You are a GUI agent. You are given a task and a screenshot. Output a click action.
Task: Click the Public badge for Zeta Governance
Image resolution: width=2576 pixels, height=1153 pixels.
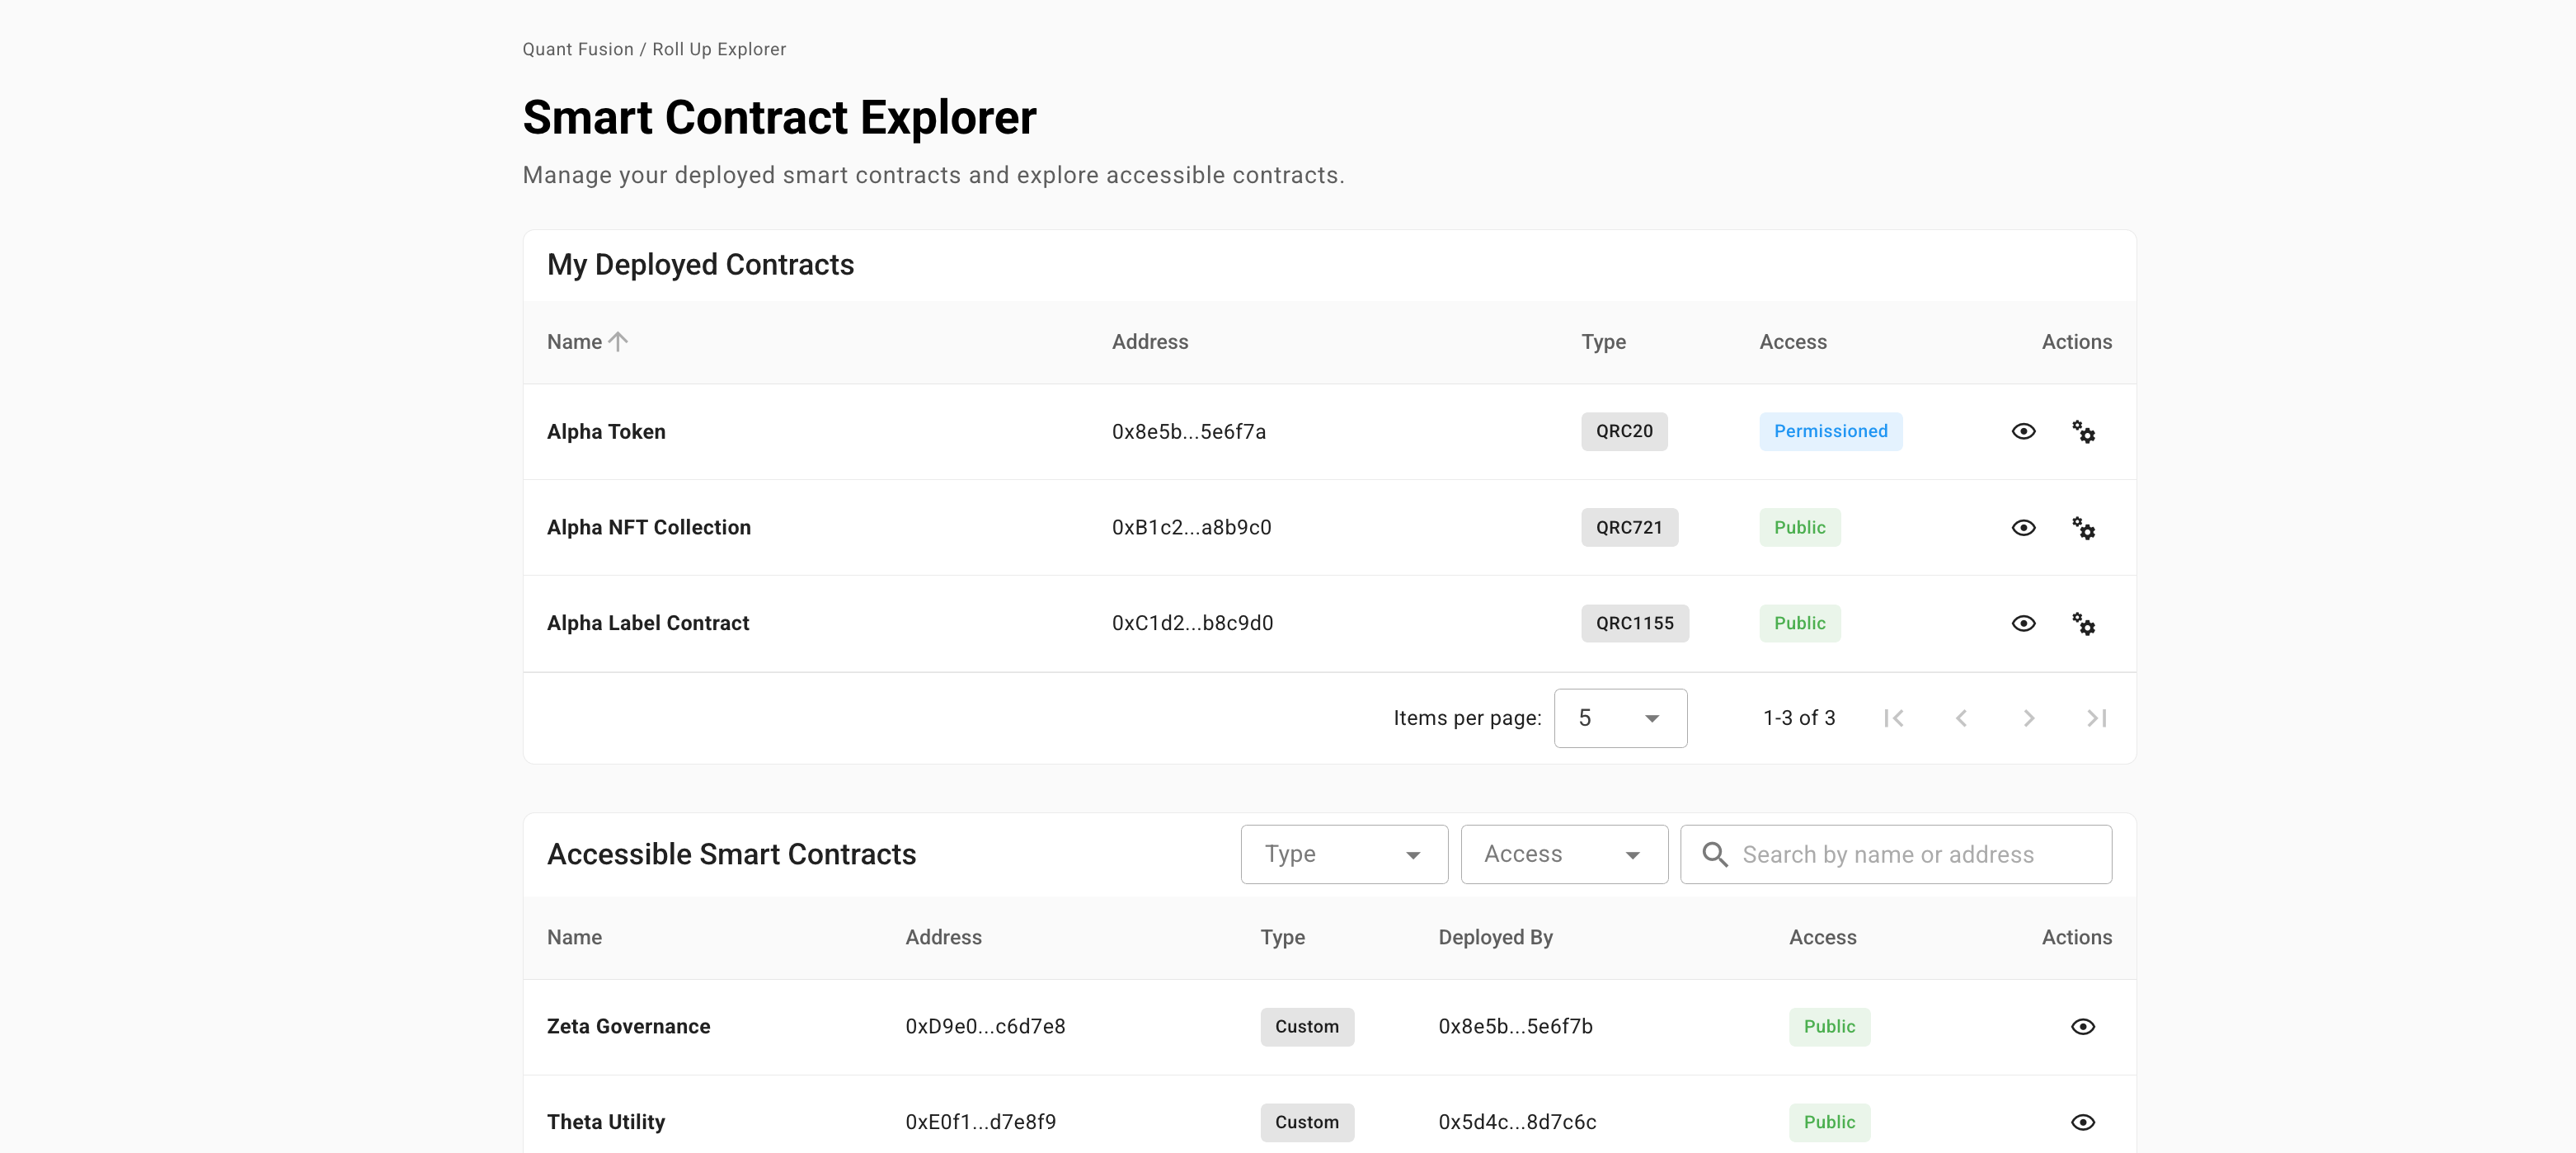(x=1829, y=1026)
